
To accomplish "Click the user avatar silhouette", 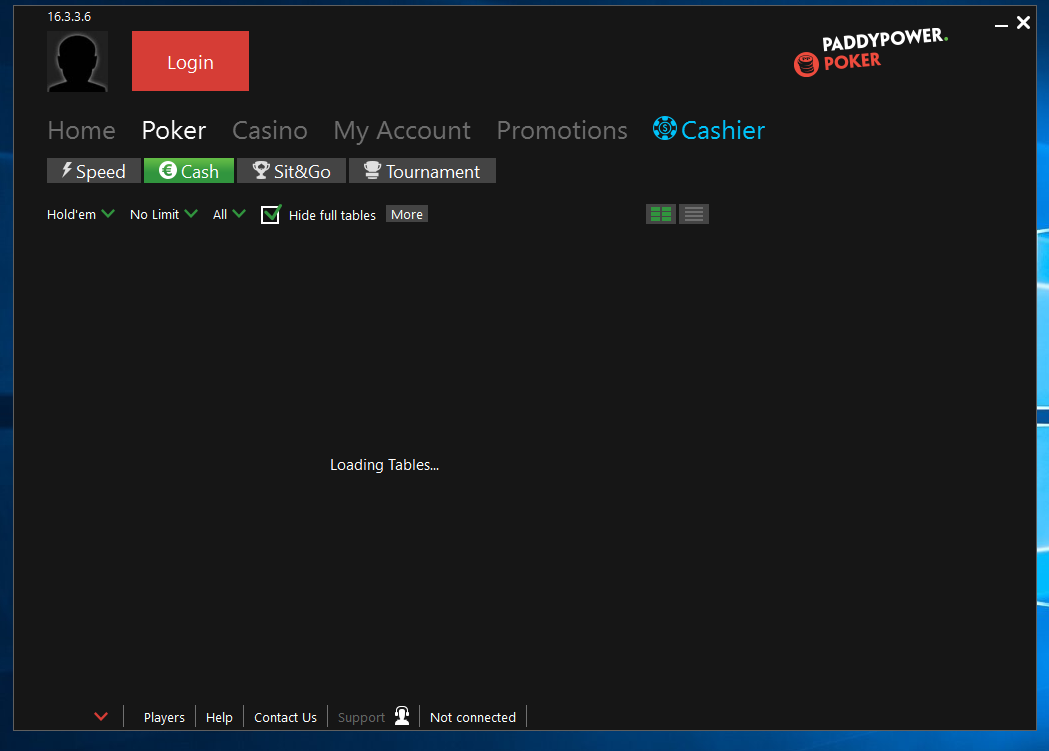I will (78, 62).
